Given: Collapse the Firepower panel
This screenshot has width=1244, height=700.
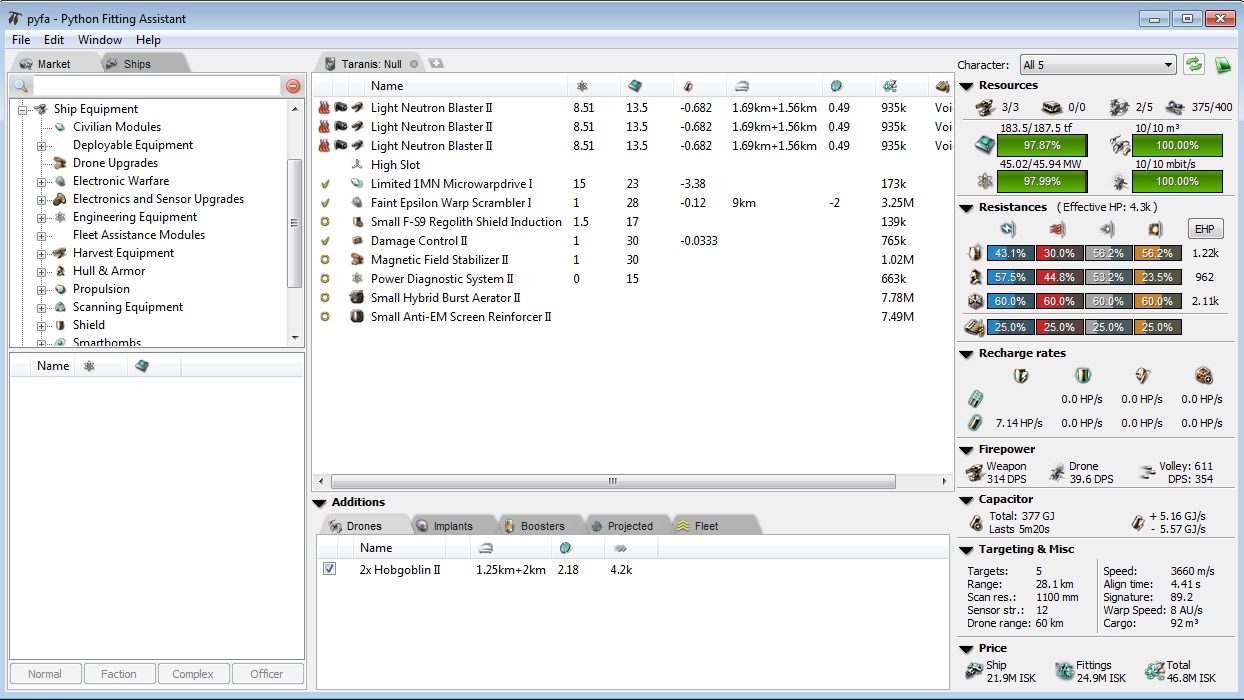Looking at the screenshot, I should pyautogui.click(x=966, y=450).
